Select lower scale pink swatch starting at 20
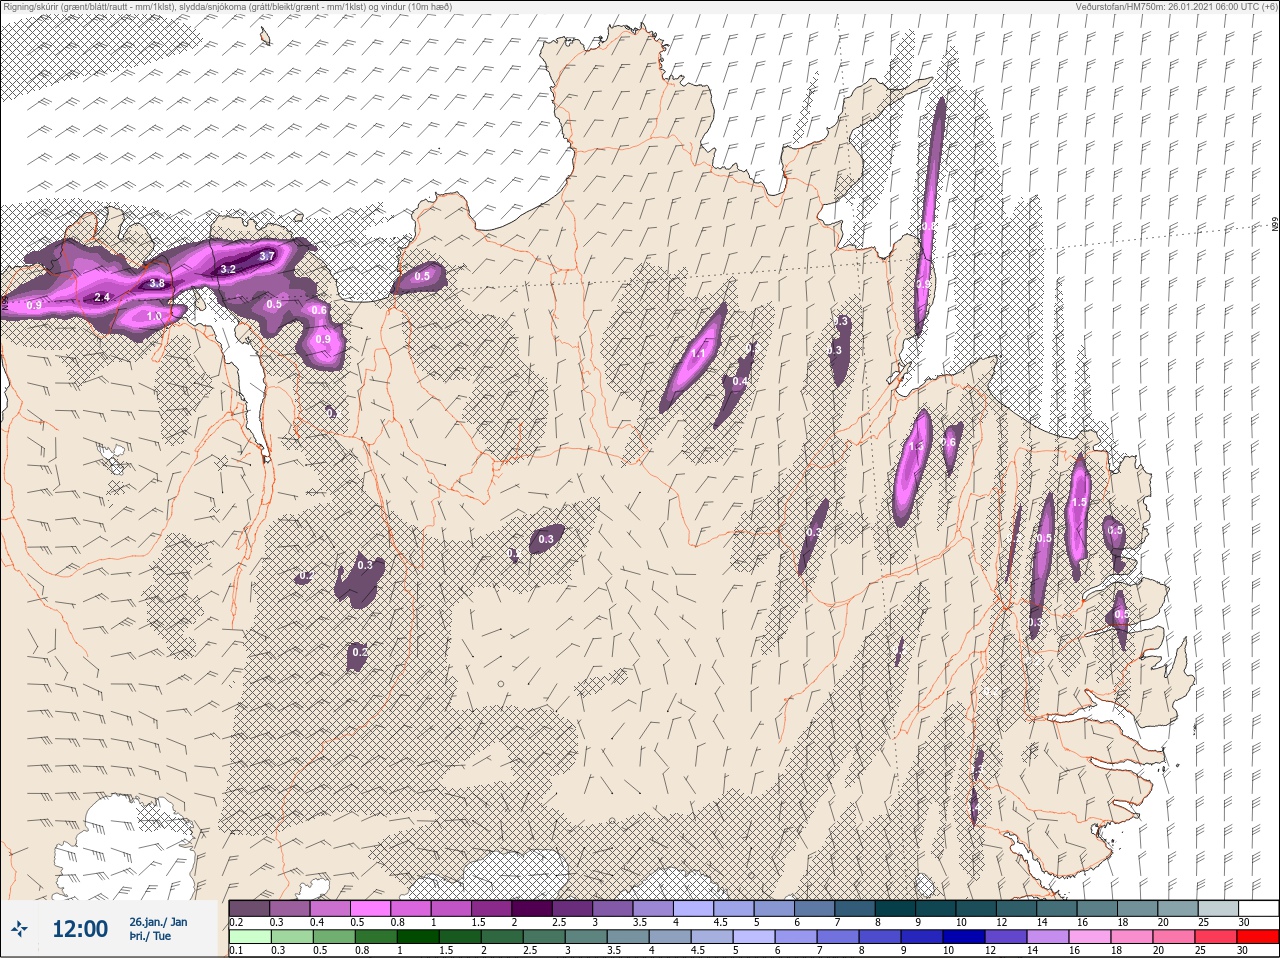The width and height of the screenshot is (1280, 958). pyautogui.click(x=1174, y=937)
